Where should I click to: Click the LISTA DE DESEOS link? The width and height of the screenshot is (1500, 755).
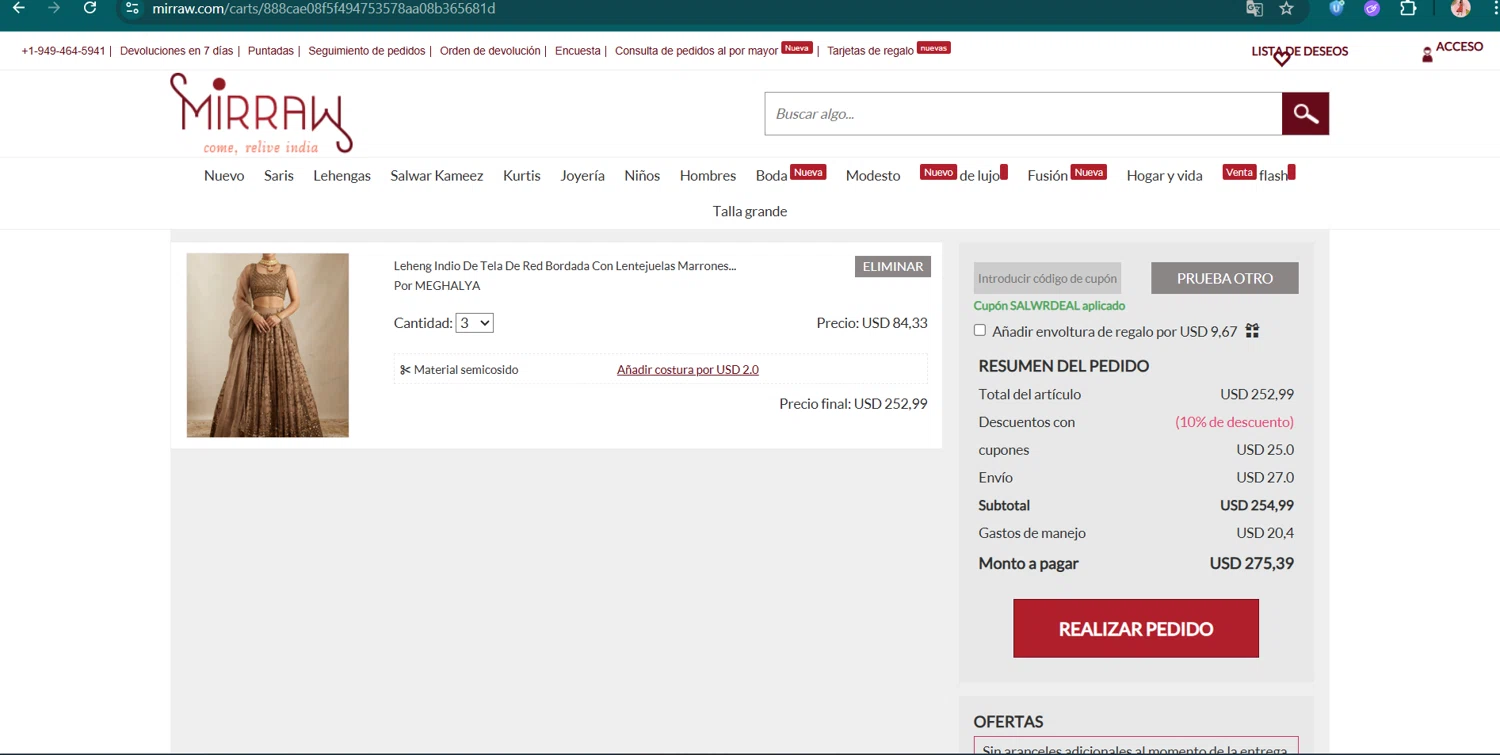1300,51
